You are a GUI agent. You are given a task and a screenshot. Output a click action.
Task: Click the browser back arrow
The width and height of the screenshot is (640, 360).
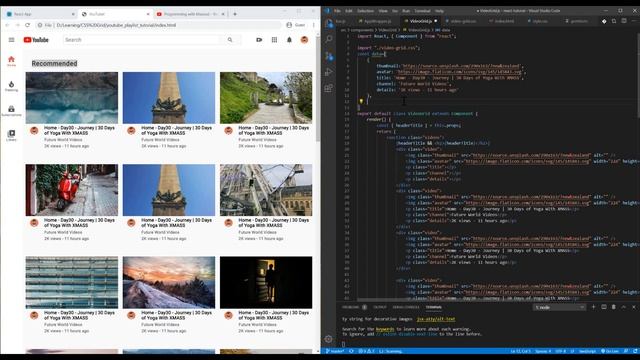coord(7,25)
